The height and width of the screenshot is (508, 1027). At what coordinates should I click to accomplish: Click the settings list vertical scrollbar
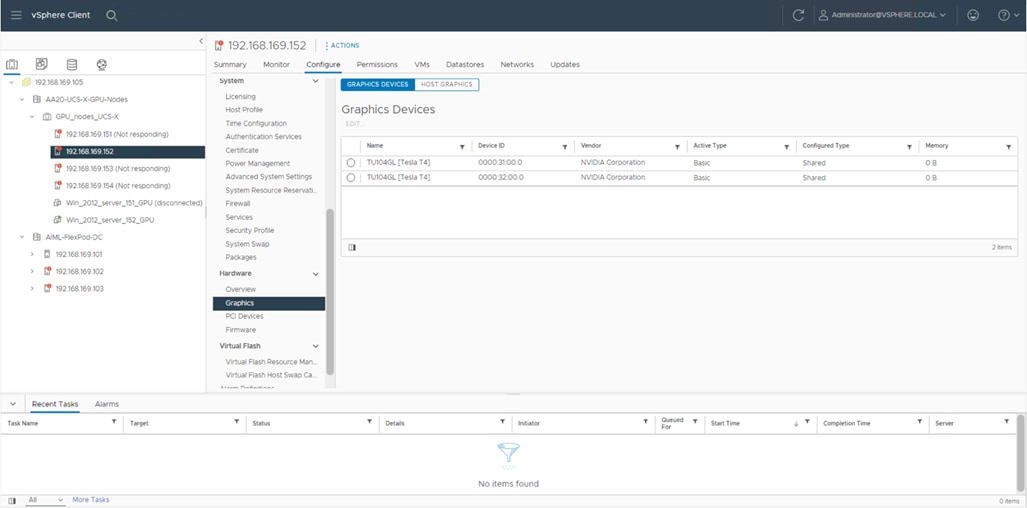330,291
